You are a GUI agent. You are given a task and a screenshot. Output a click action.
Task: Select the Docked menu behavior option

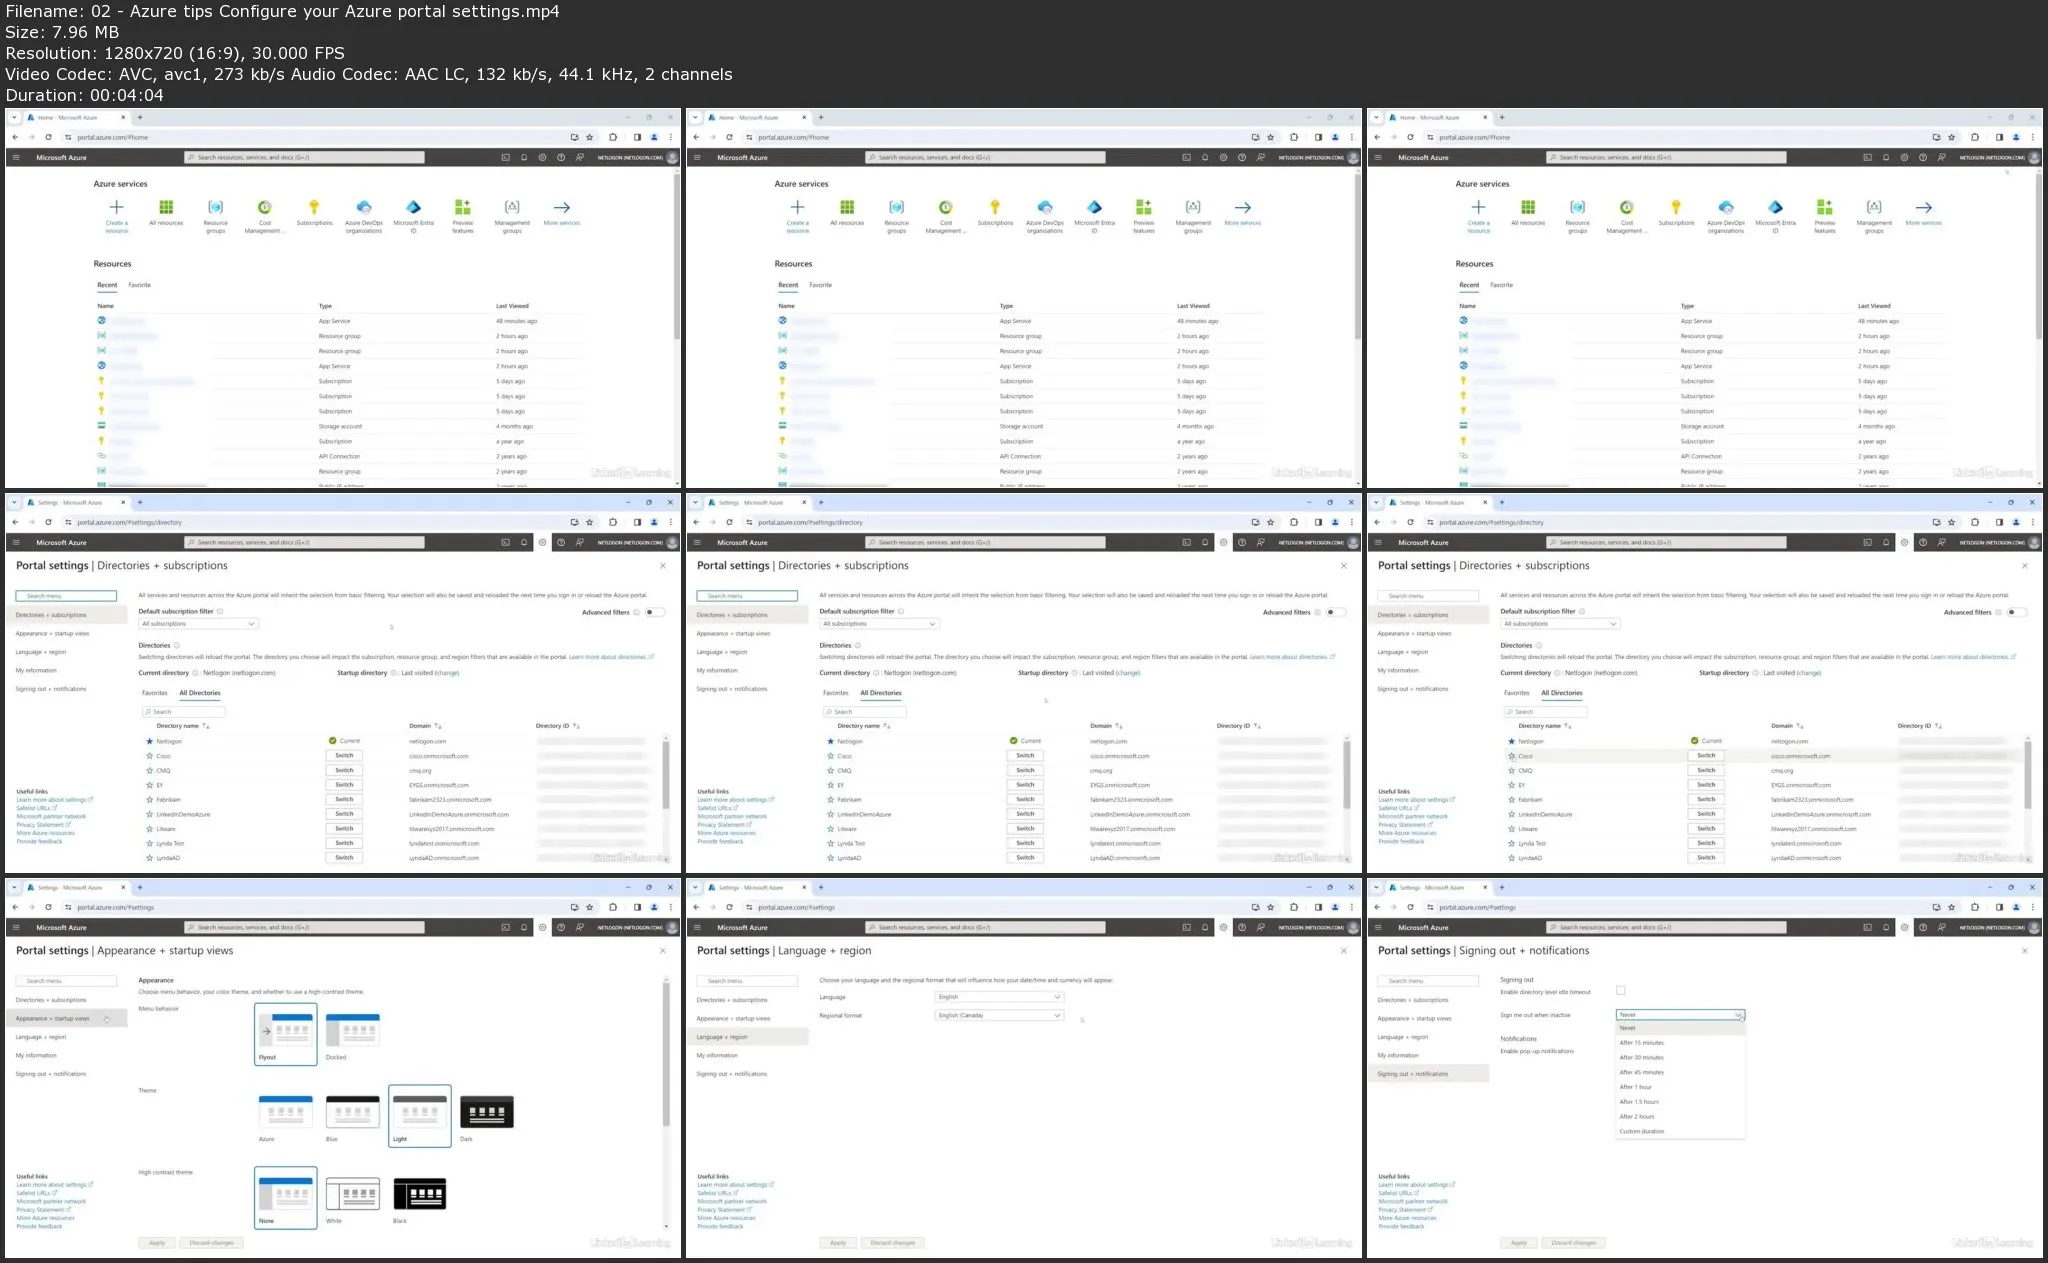[x=352, y=1030]
